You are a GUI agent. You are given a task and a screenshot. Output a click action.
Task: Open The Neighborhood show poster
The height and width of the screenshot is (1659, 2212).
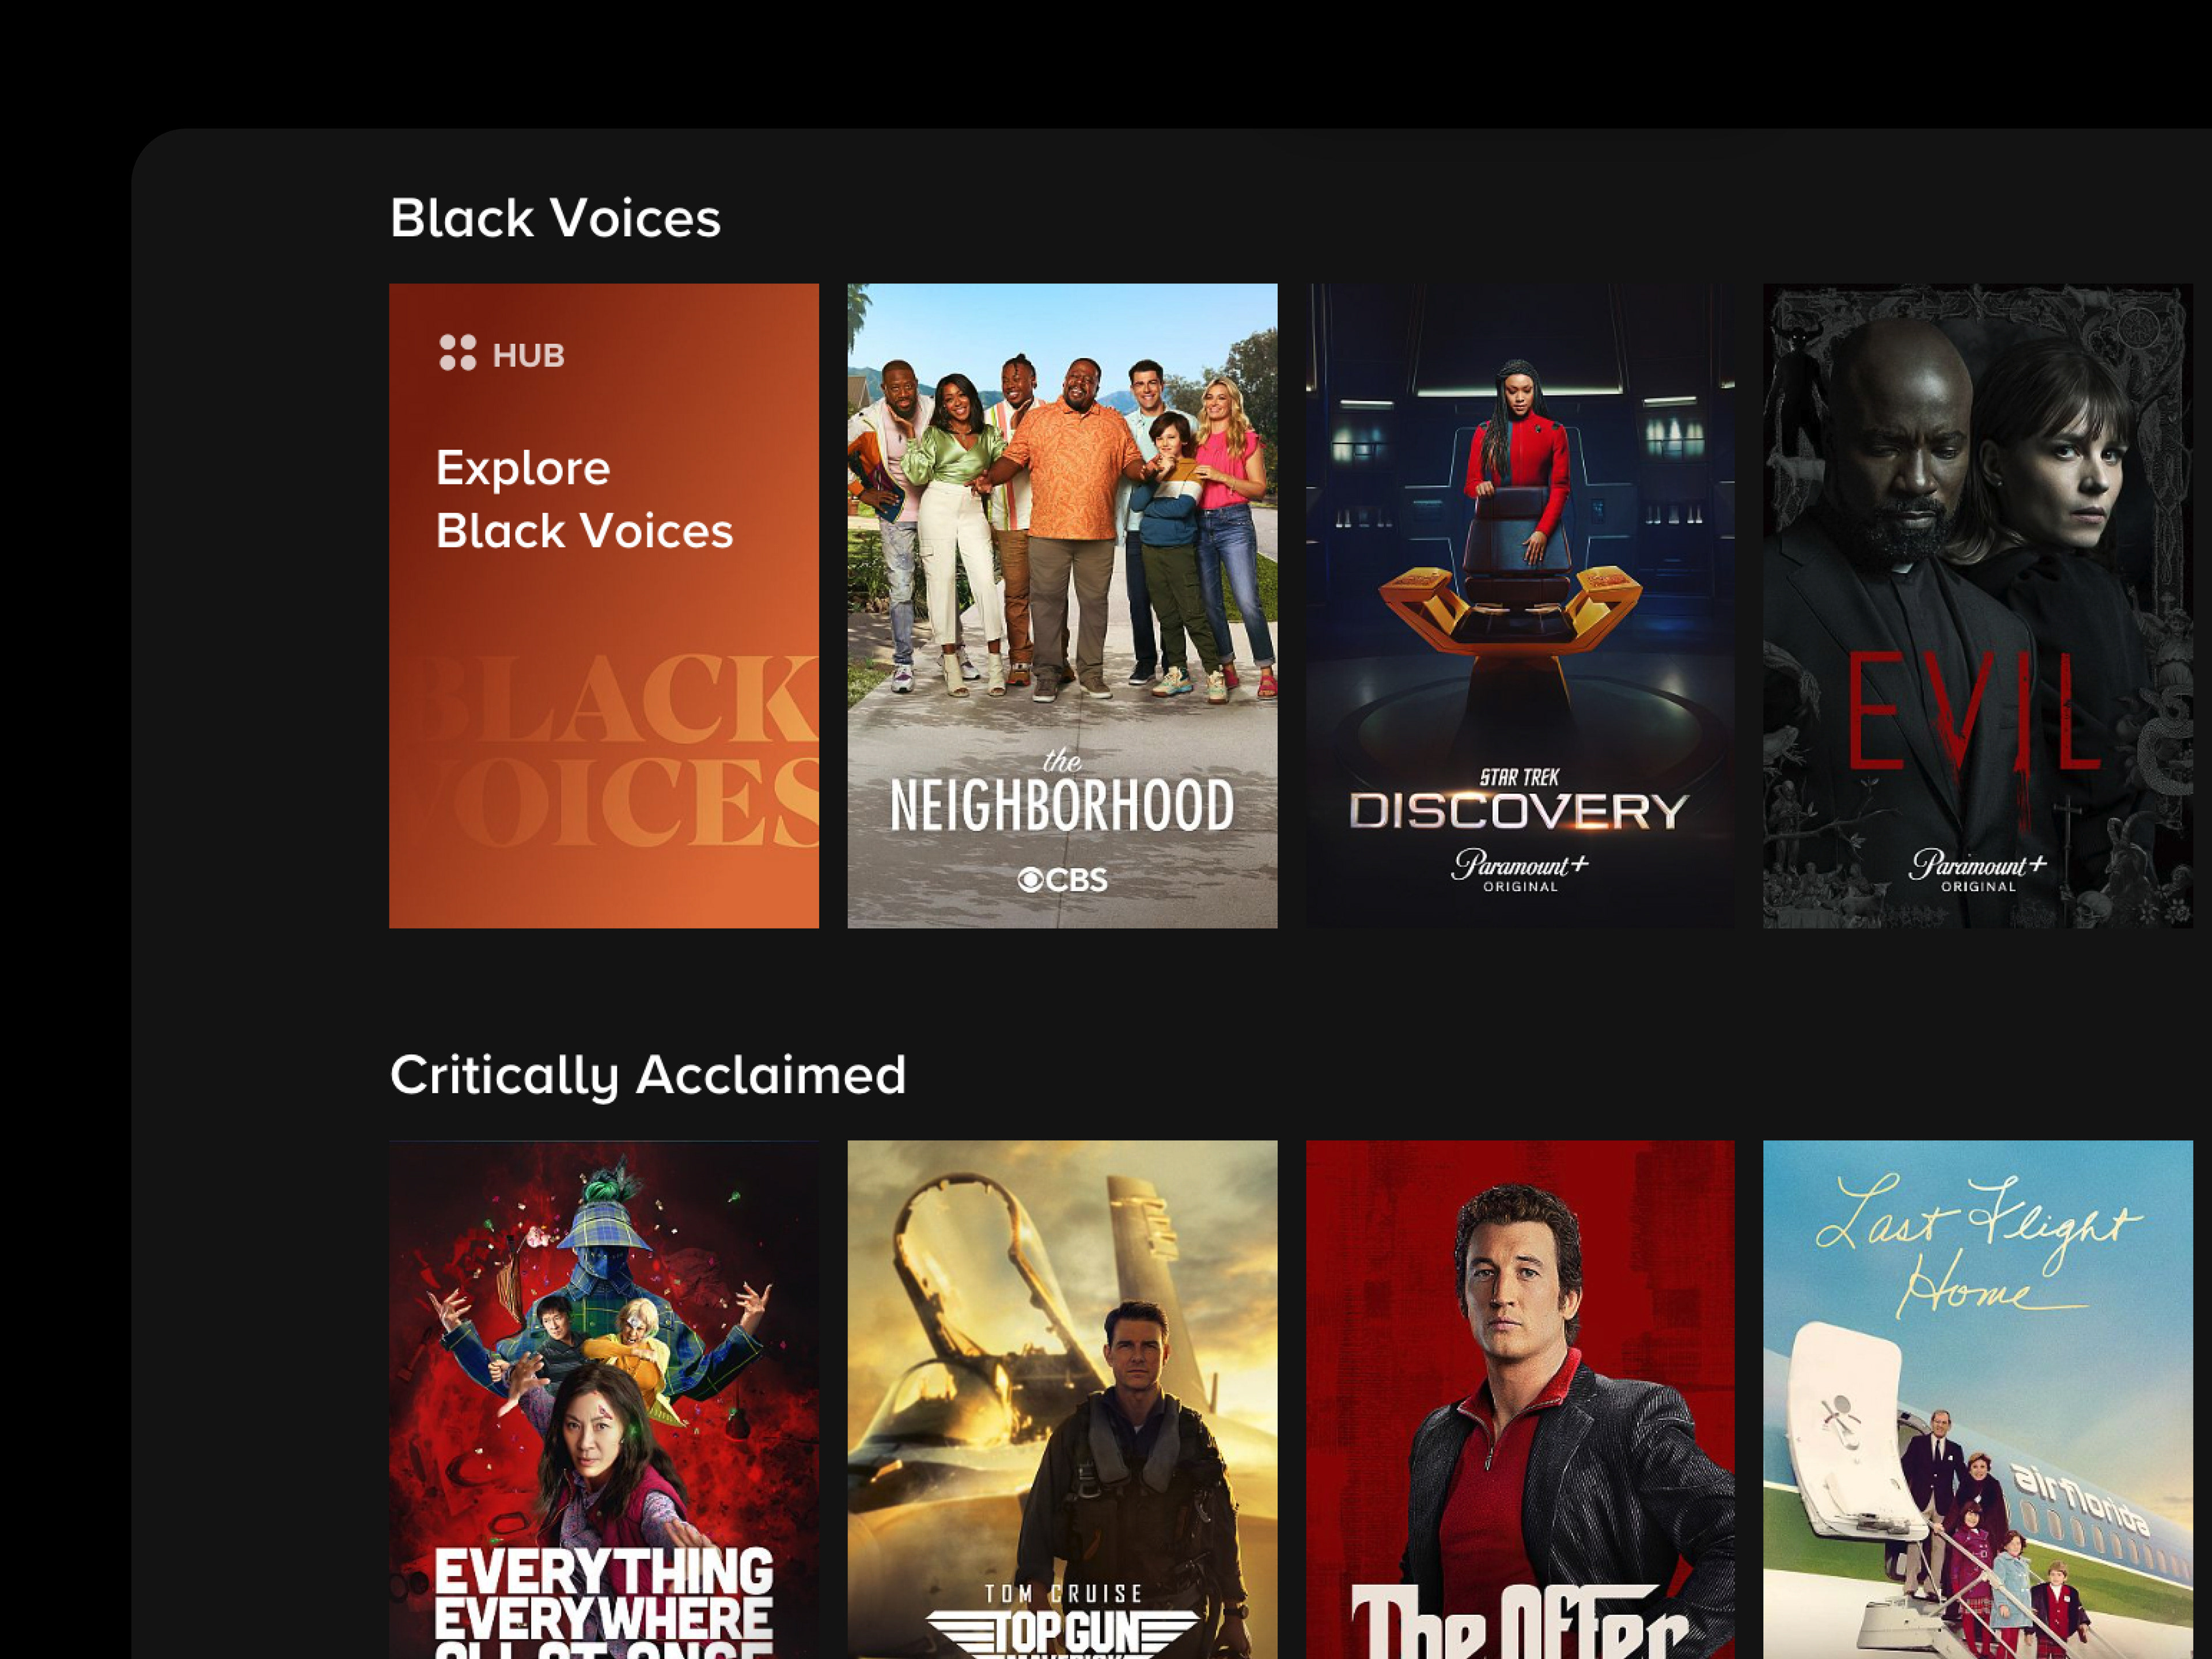(1062, 606)
